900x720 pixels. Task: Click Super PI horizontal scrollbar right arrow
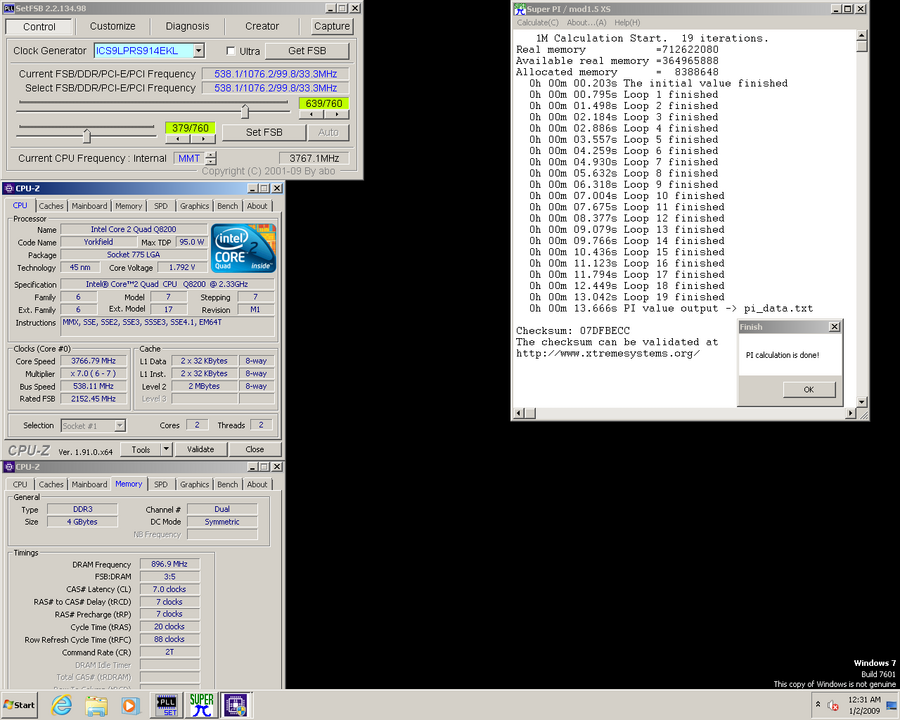coord(851,413)
